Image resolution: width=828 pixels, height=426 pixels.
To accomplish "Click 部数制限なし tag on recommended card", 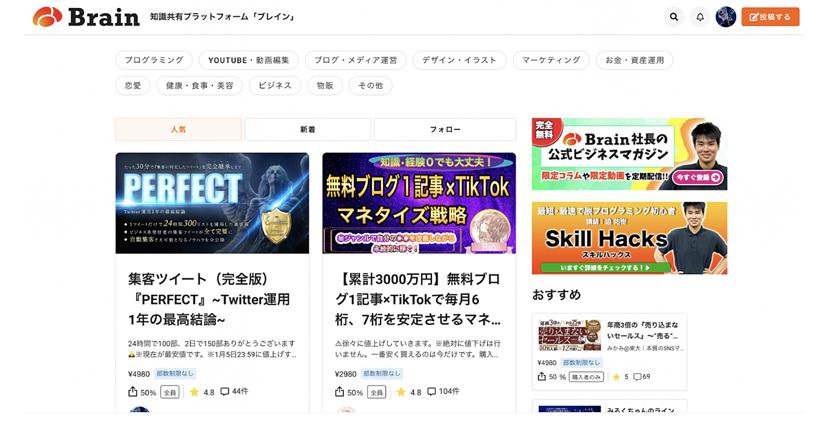I will [581, 363].
